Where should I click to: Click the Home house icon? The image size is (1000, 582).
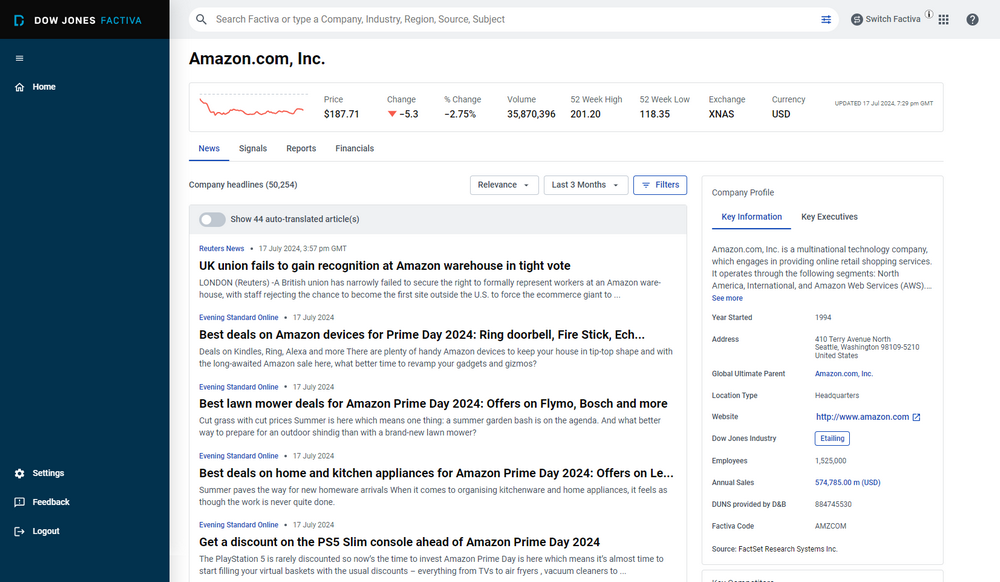(x=20, y=87)
